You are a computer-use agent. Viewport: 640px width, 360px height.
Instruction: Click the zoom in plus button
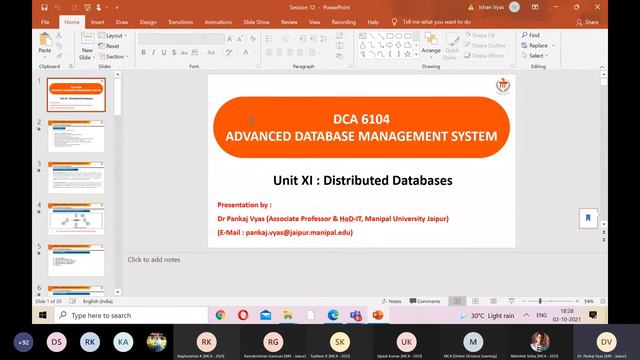coord(577,301)
